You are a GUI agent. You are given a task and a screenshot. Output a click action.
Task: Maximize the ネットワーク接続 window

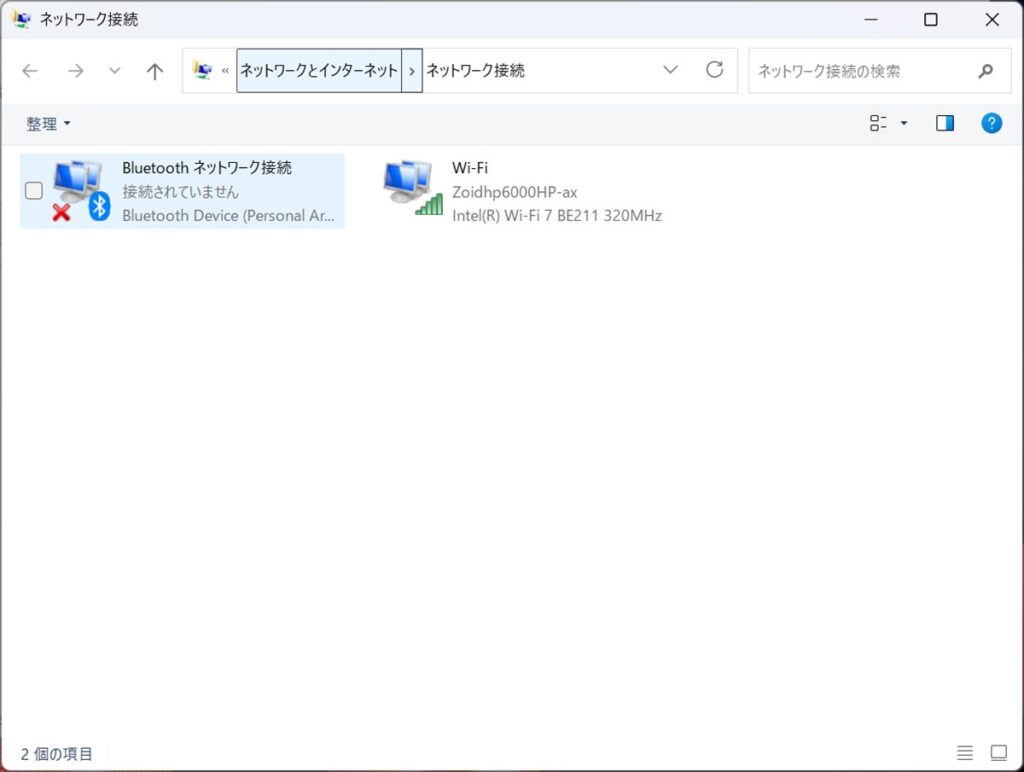tap(931, 20)
